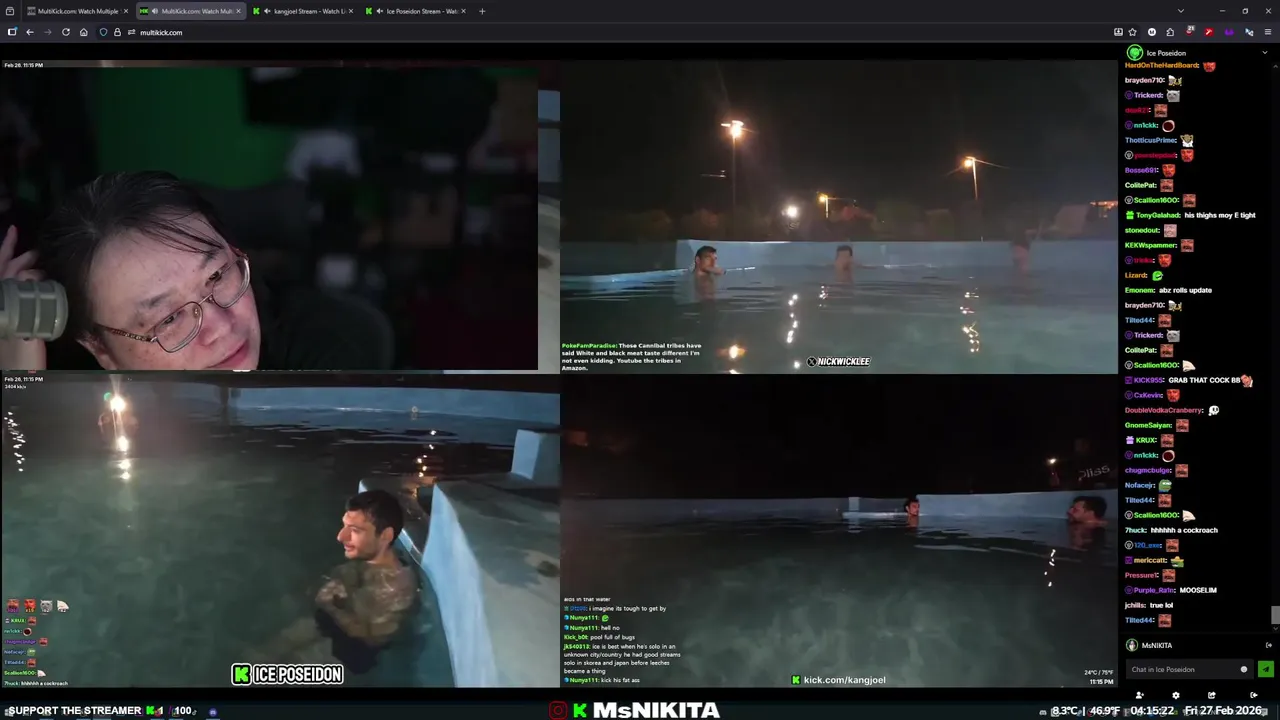Click username TonyGalahad in chat
This screenshot has height=720, width=1280.
(x=1158, y=215)
